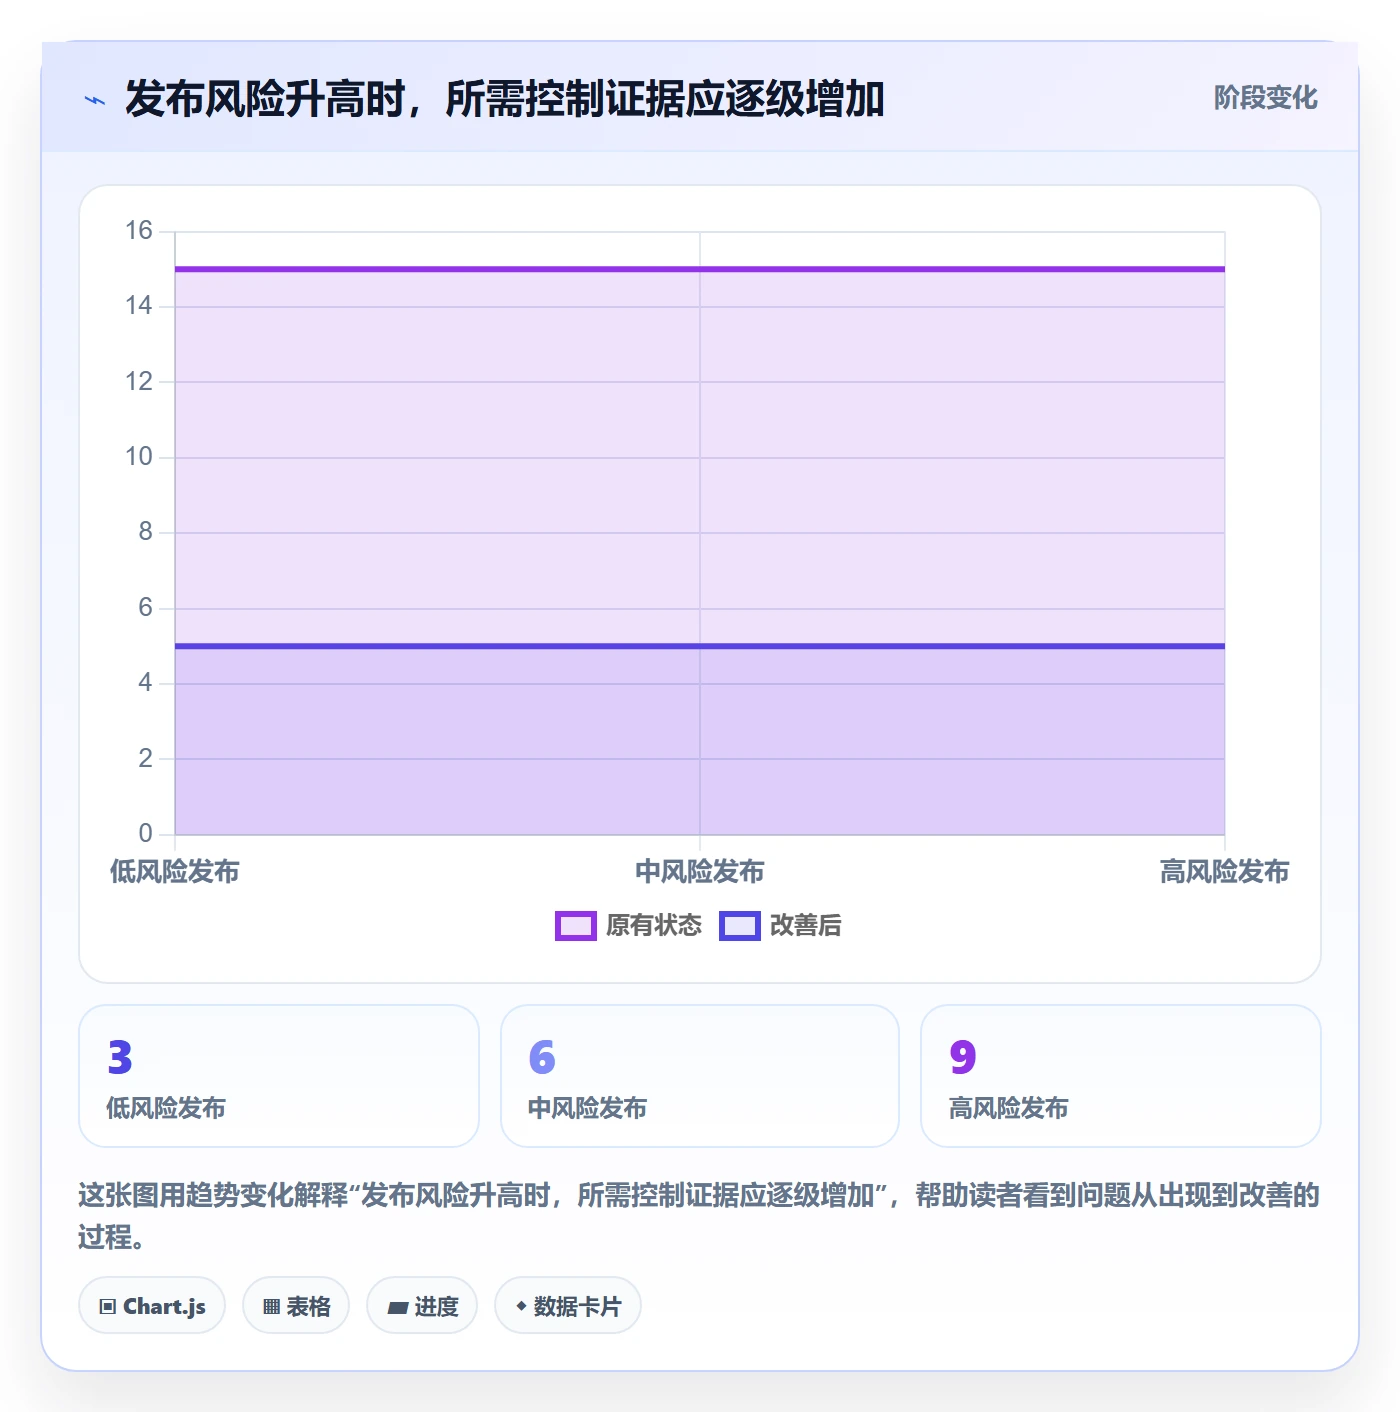The width and height of the screenshot is (1400, 1412).
Task: Click the chart title 发布风险升高时，所需控制证据应逐级增加
Action: (x=505, y=99)
